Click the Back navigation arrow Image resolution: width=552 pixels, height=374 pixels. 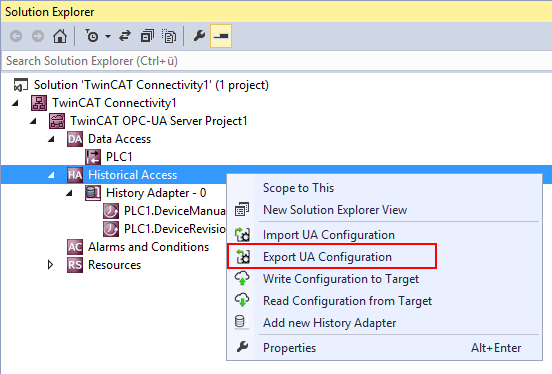click(16, 36)
